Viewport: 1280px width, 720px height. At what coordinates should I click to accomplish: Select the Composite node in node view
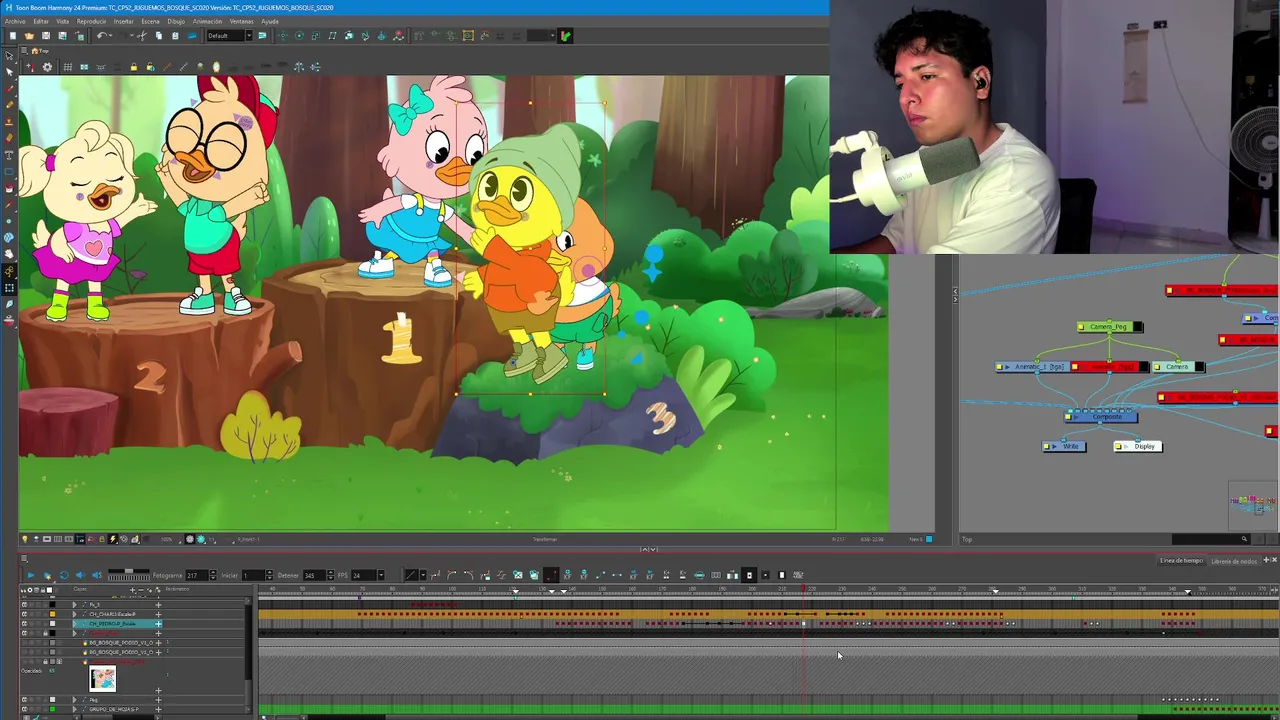pos(1101,417)
